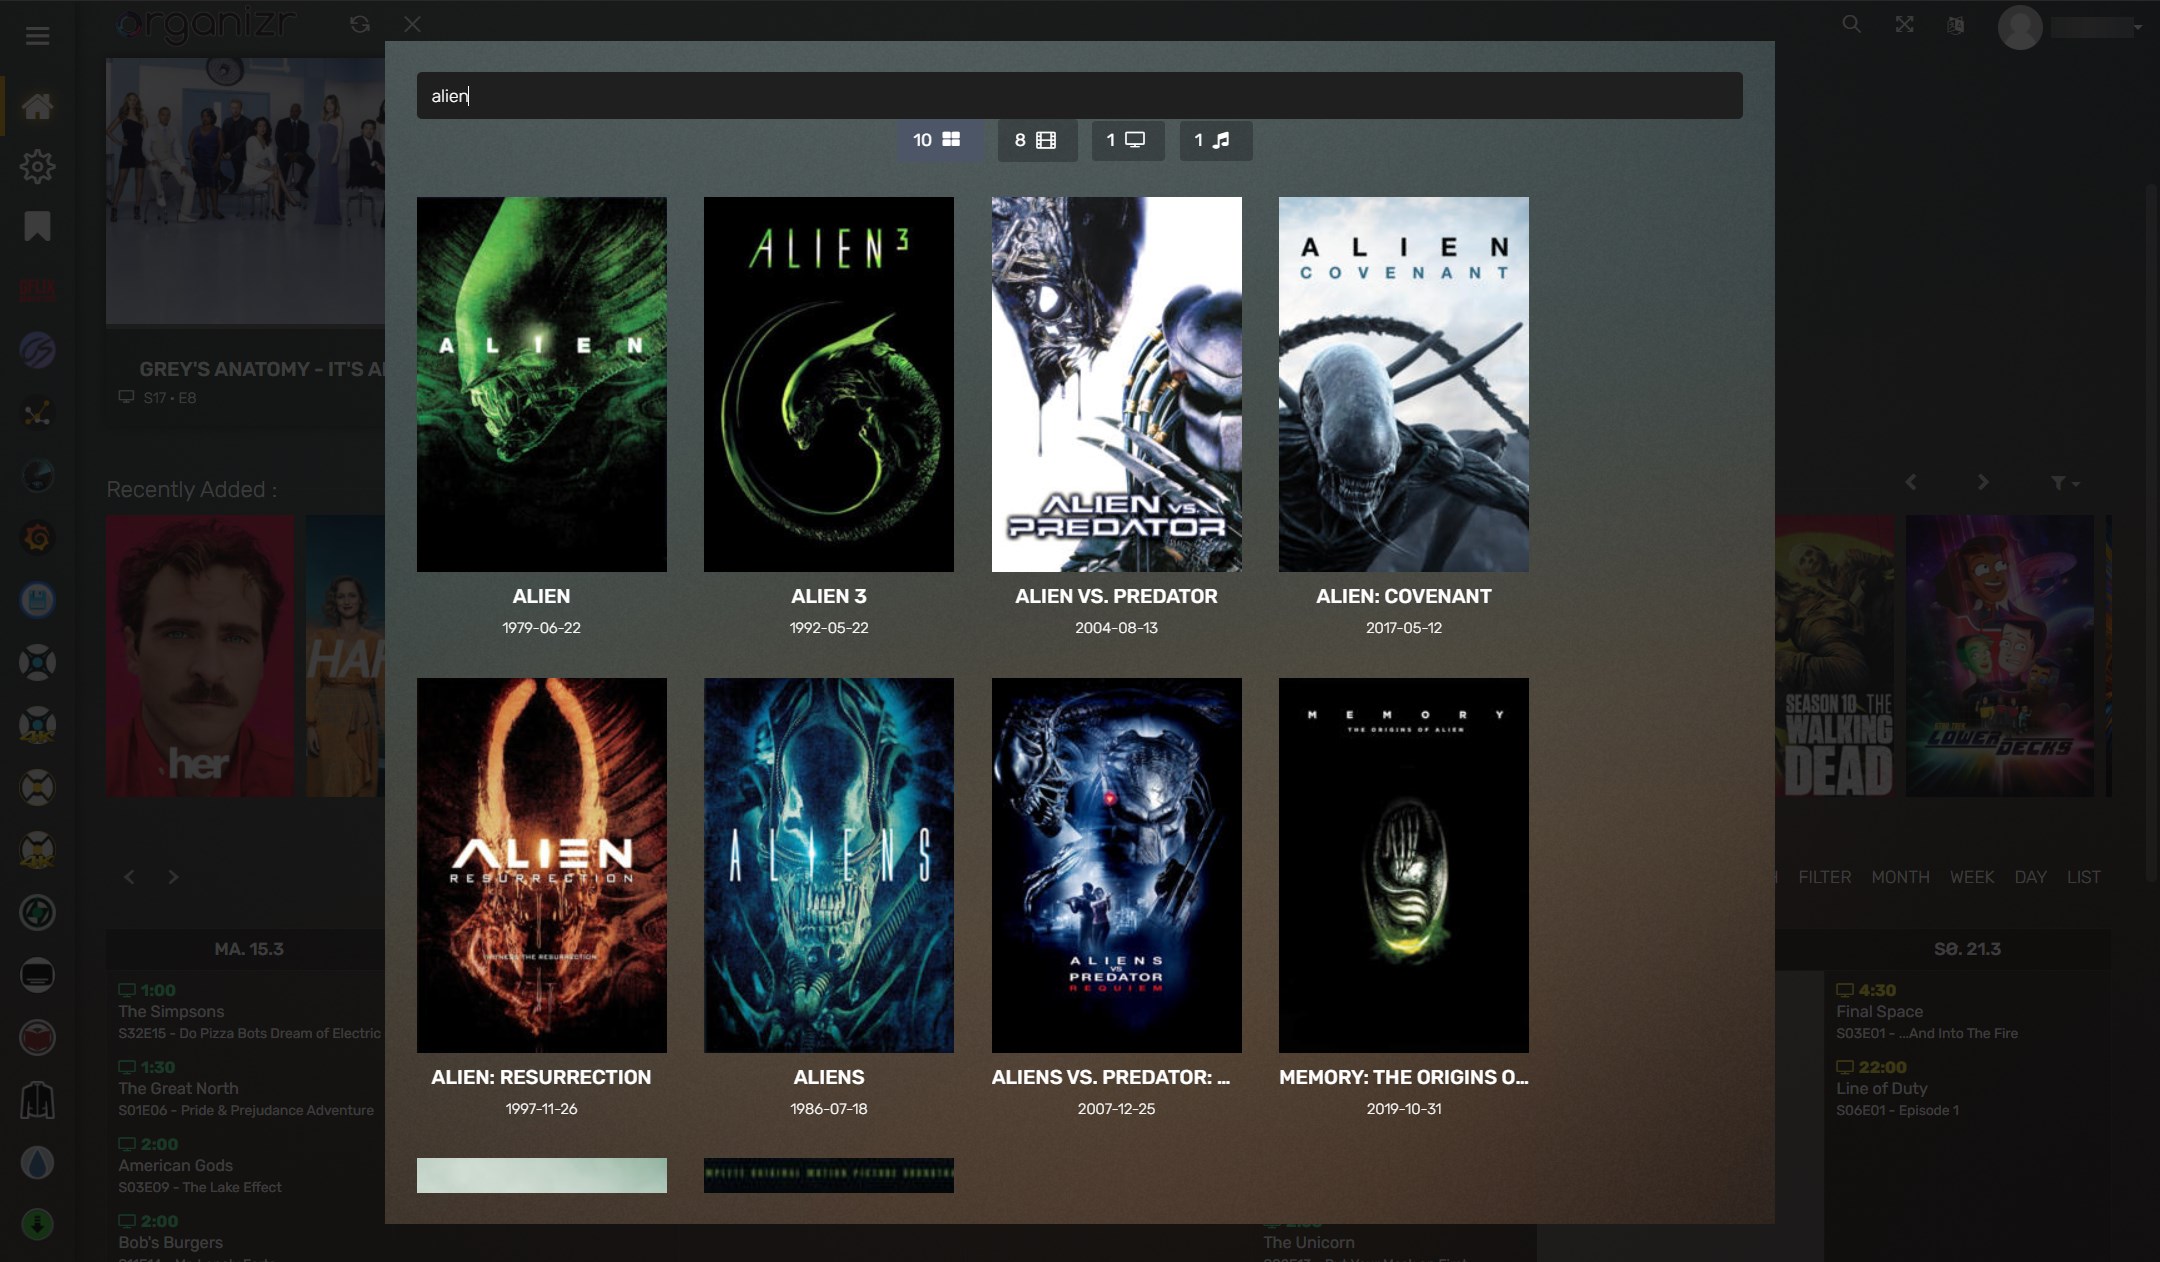Image resolution: width=2160 pixels, height=1262 pixels.
Task: Switch calendar to LIST view
Action: [x=2083, y=877]
